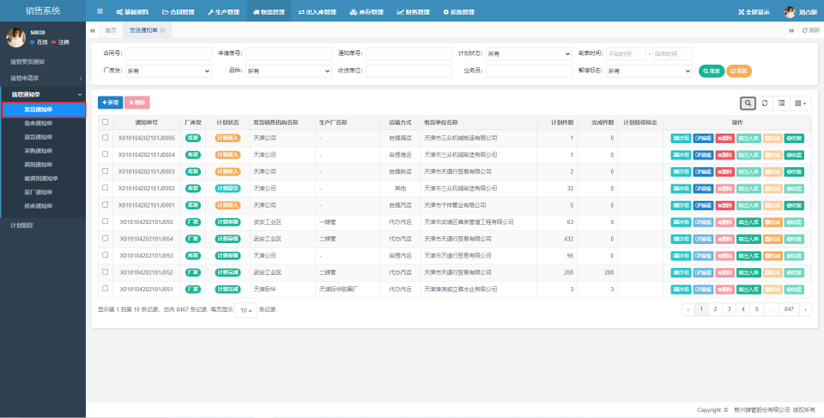824x418 pixels.
Task: Click the blue edit button for row J0003
Action: pyautogui.click(x=703, y=172)
